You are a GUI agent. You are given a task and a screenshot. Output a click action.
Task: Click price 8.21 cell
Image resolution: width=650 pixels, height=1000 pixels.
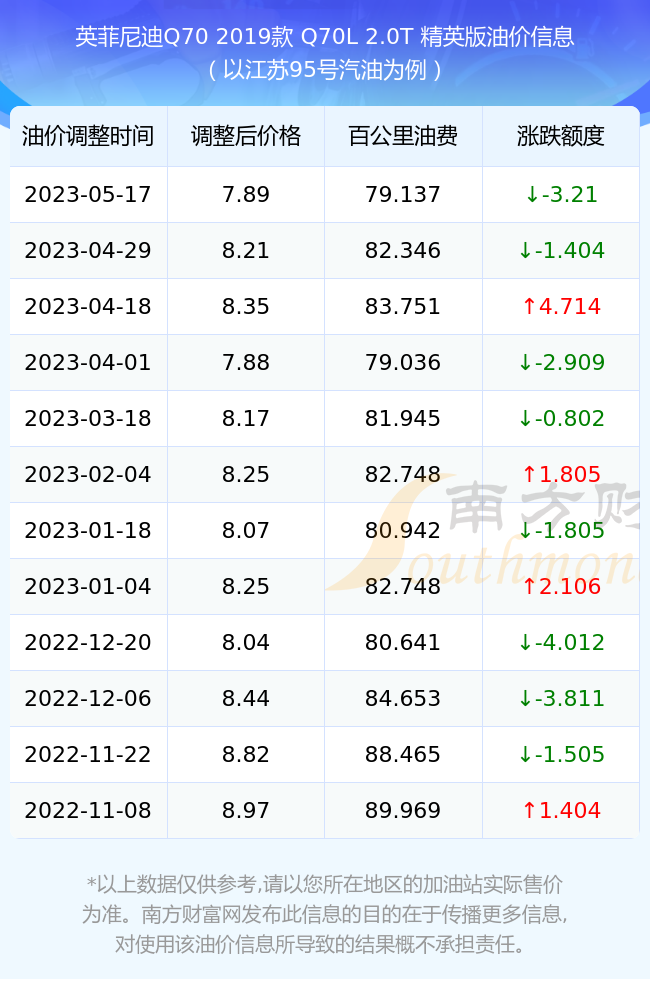pos(246,251)
